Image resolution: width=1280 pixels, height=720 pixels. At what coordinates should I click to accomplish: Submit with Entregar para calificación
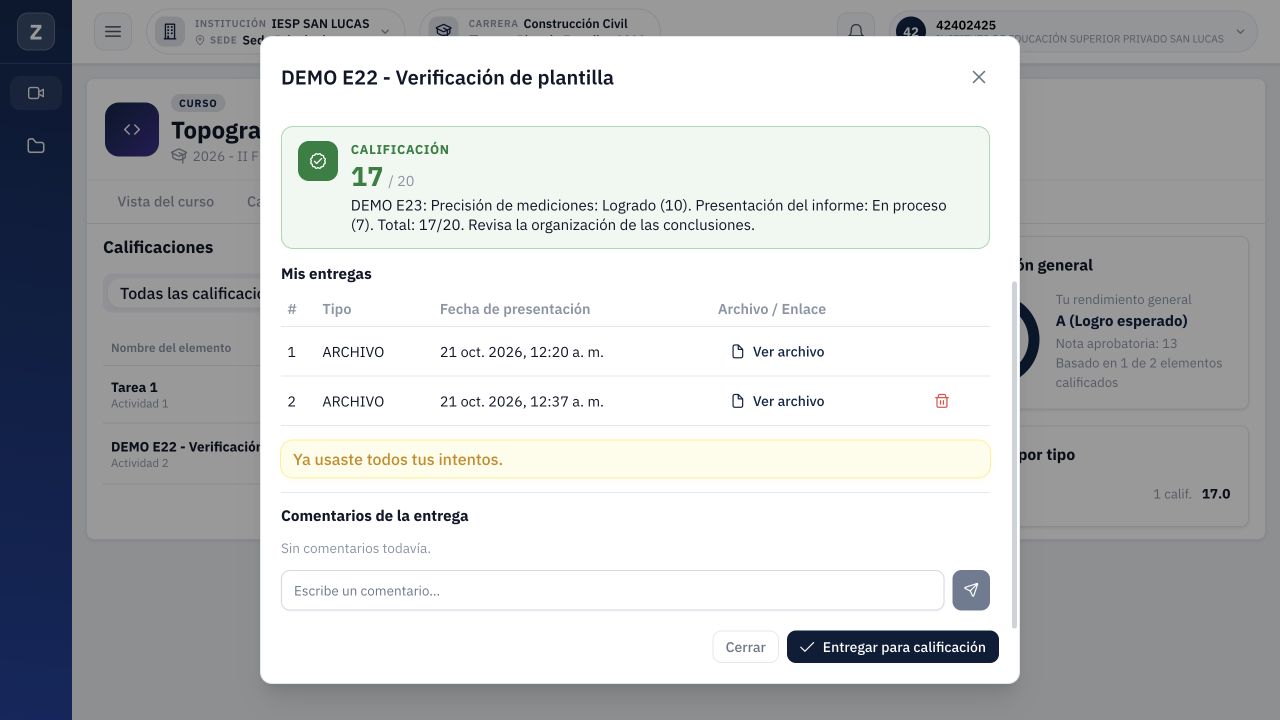[x=893, y=647]
